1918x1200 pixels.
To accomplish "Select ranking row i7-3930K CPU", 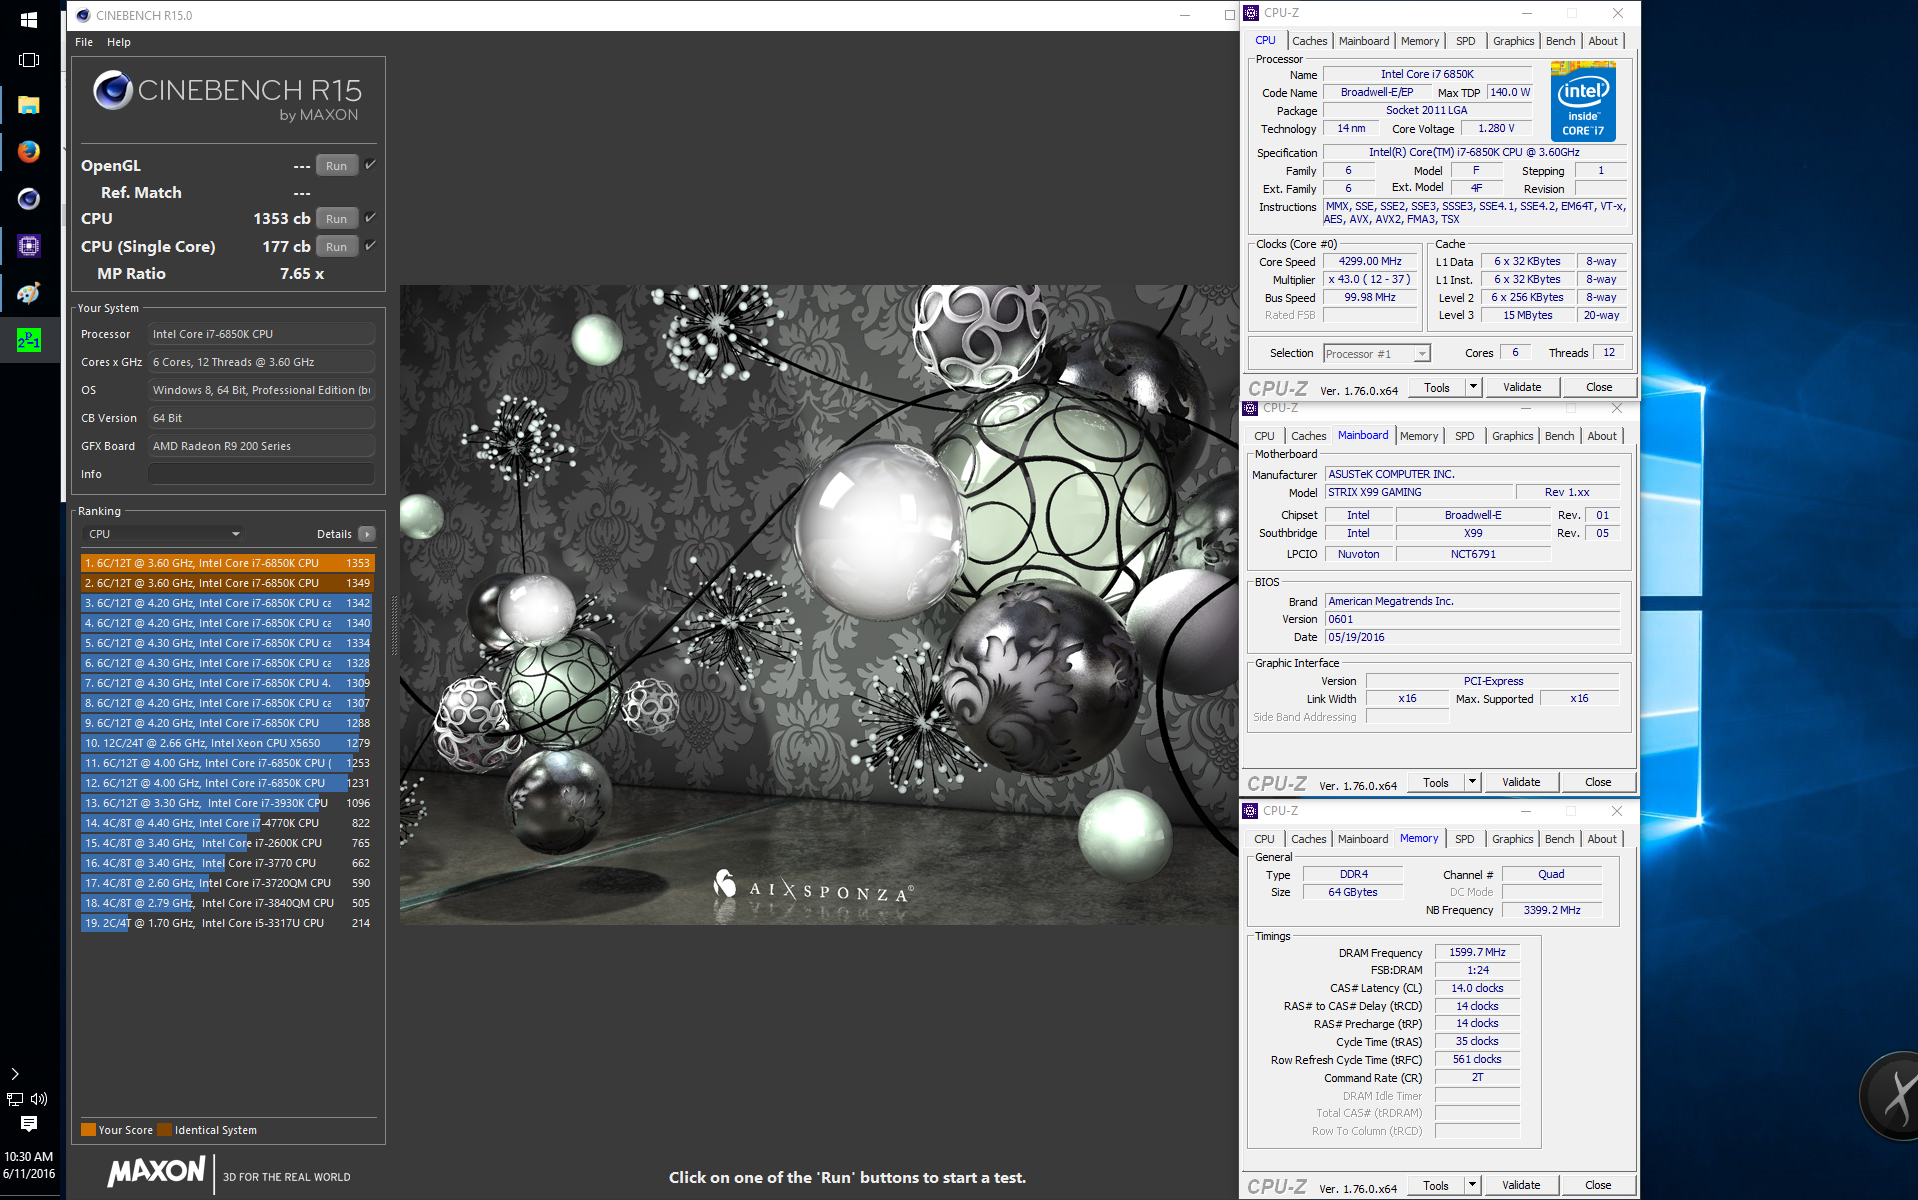I will click(228, 803).
